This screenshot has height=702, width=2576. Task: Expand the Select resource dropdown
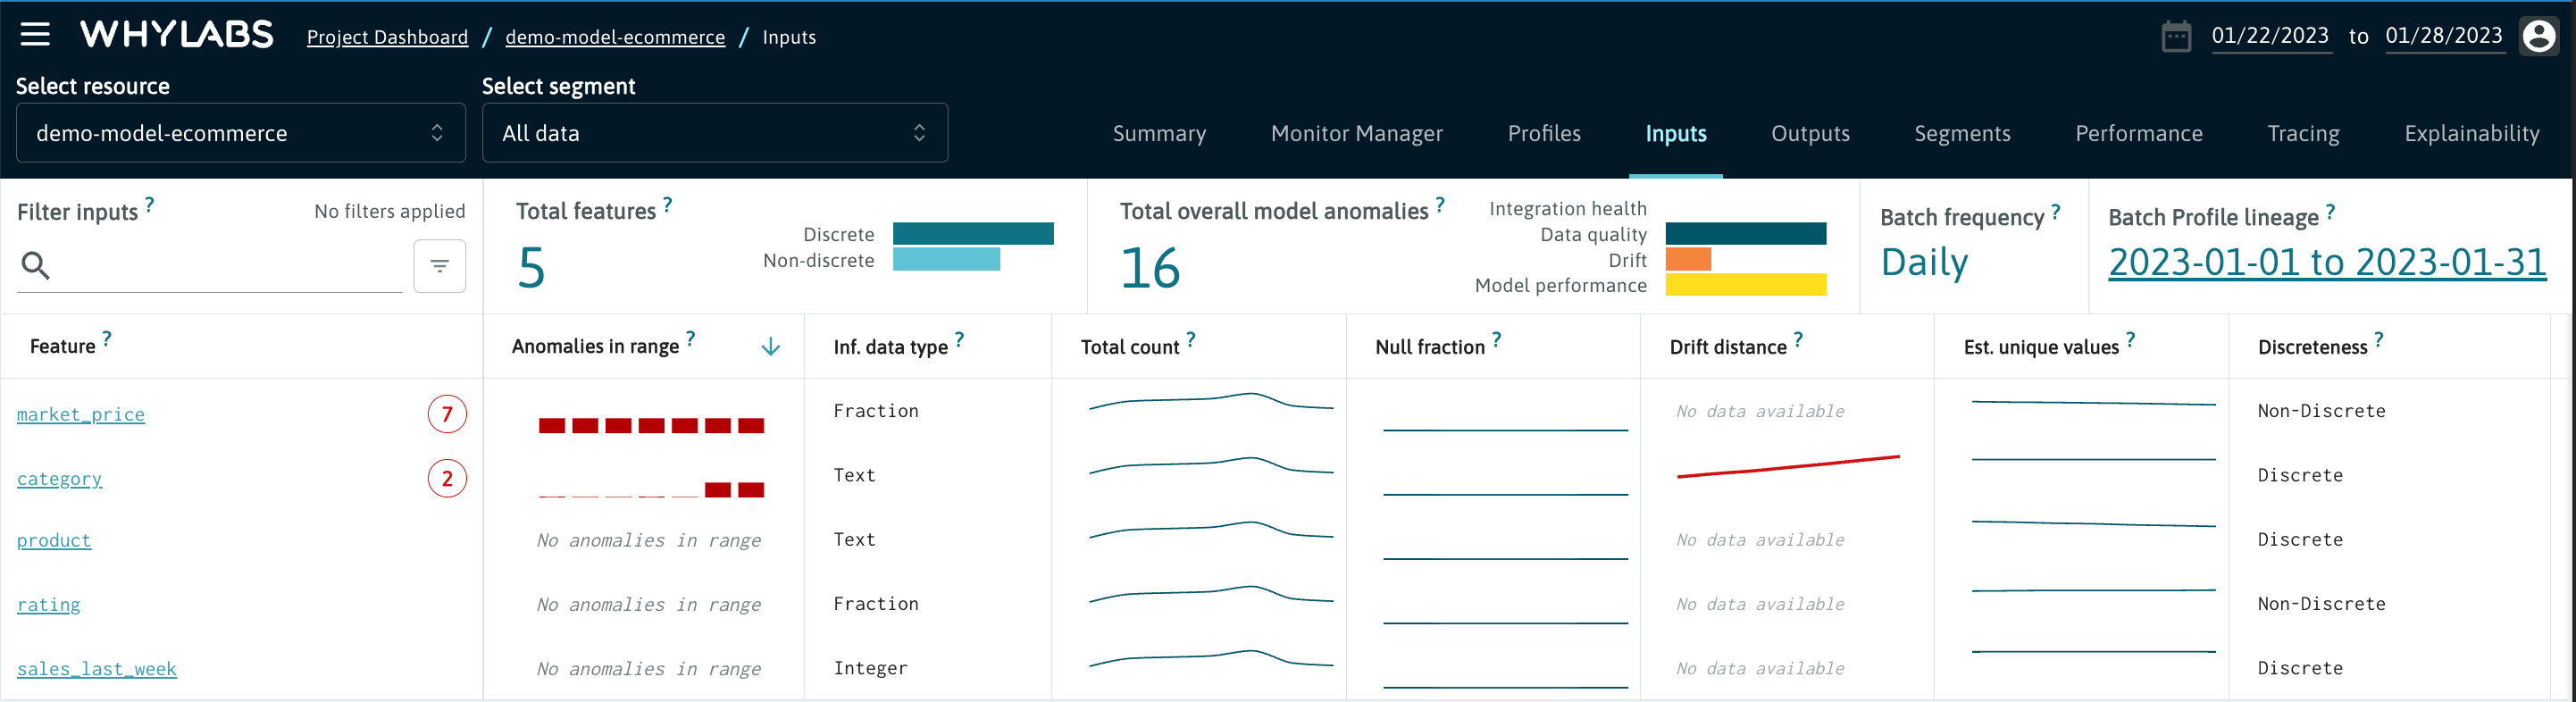(x=241, y=133)
